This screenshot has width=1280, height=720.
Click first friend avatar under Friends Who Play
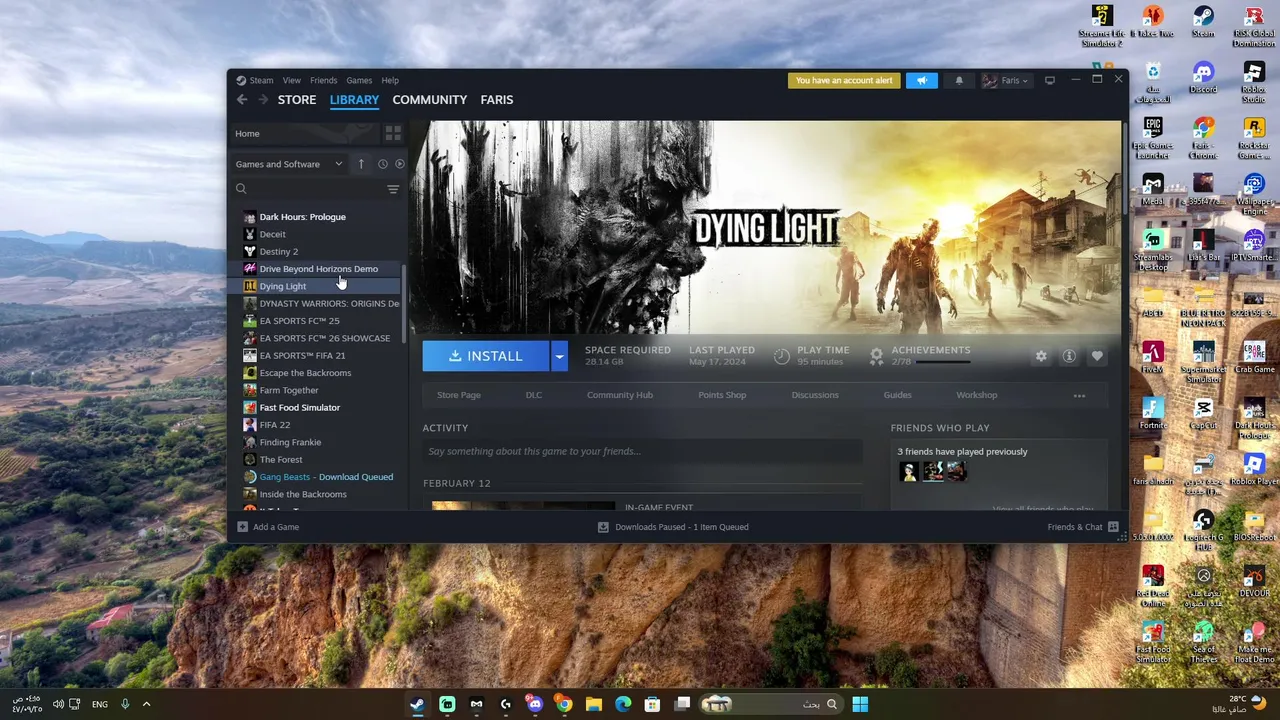coord(908,471)
